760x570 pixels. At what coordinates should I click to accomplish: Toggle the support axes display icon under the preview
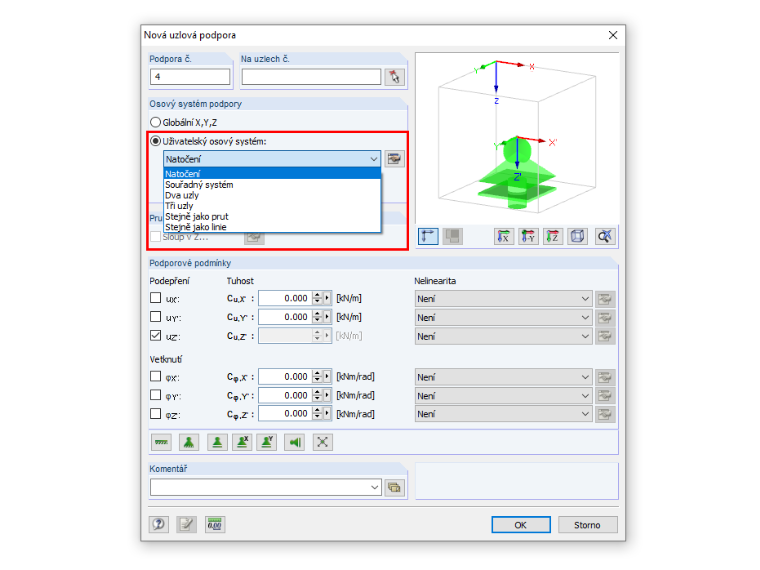tap(428, 236)
